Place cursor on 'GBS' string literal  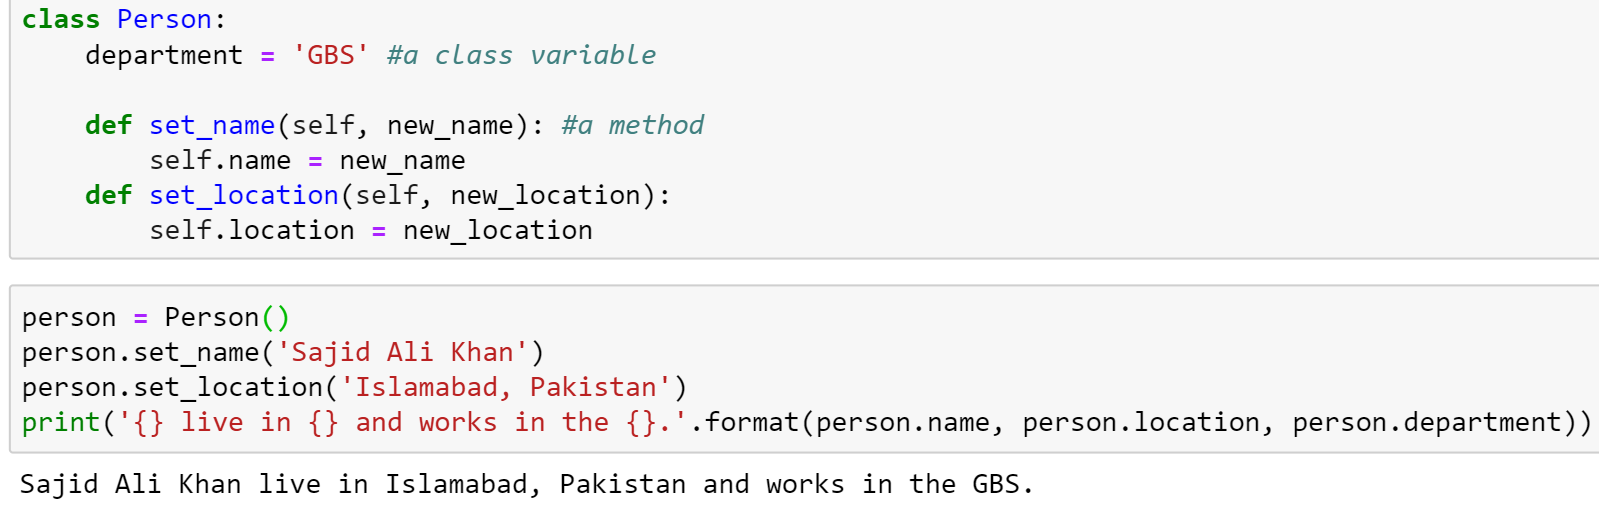click(x=331, y=55)
